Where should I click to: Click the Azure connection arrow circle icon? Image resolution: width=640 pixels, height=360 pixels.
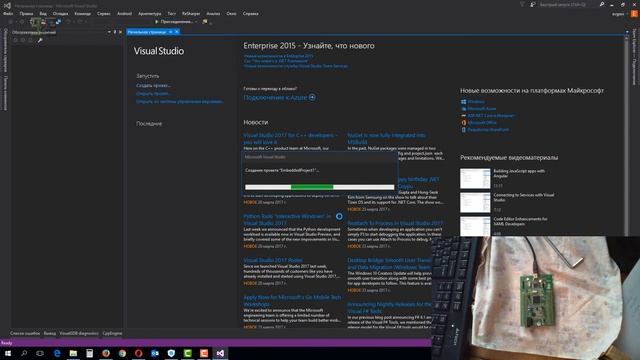pyautogui.click(x=312, y=98)
